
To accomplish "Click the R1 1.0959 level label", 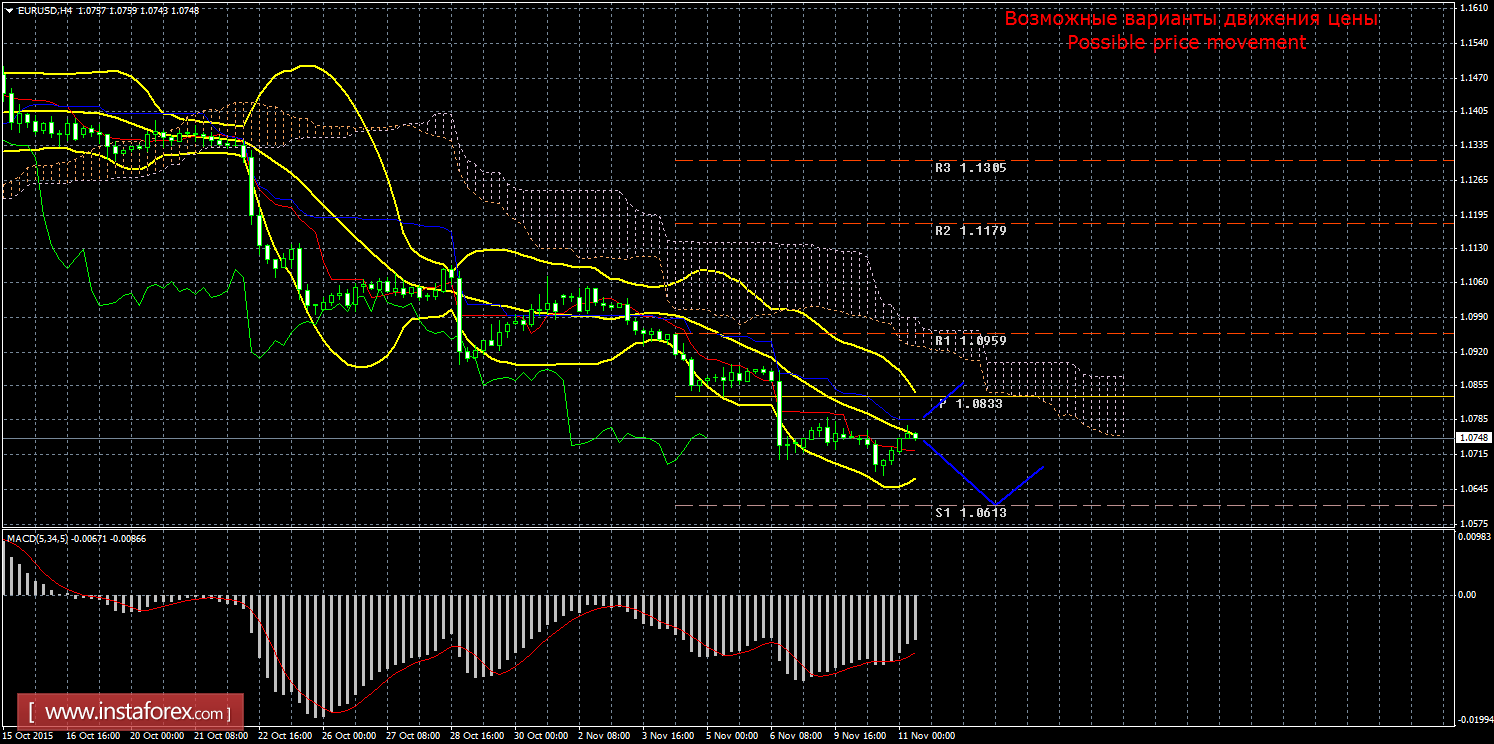I will (x=970, y=341).
